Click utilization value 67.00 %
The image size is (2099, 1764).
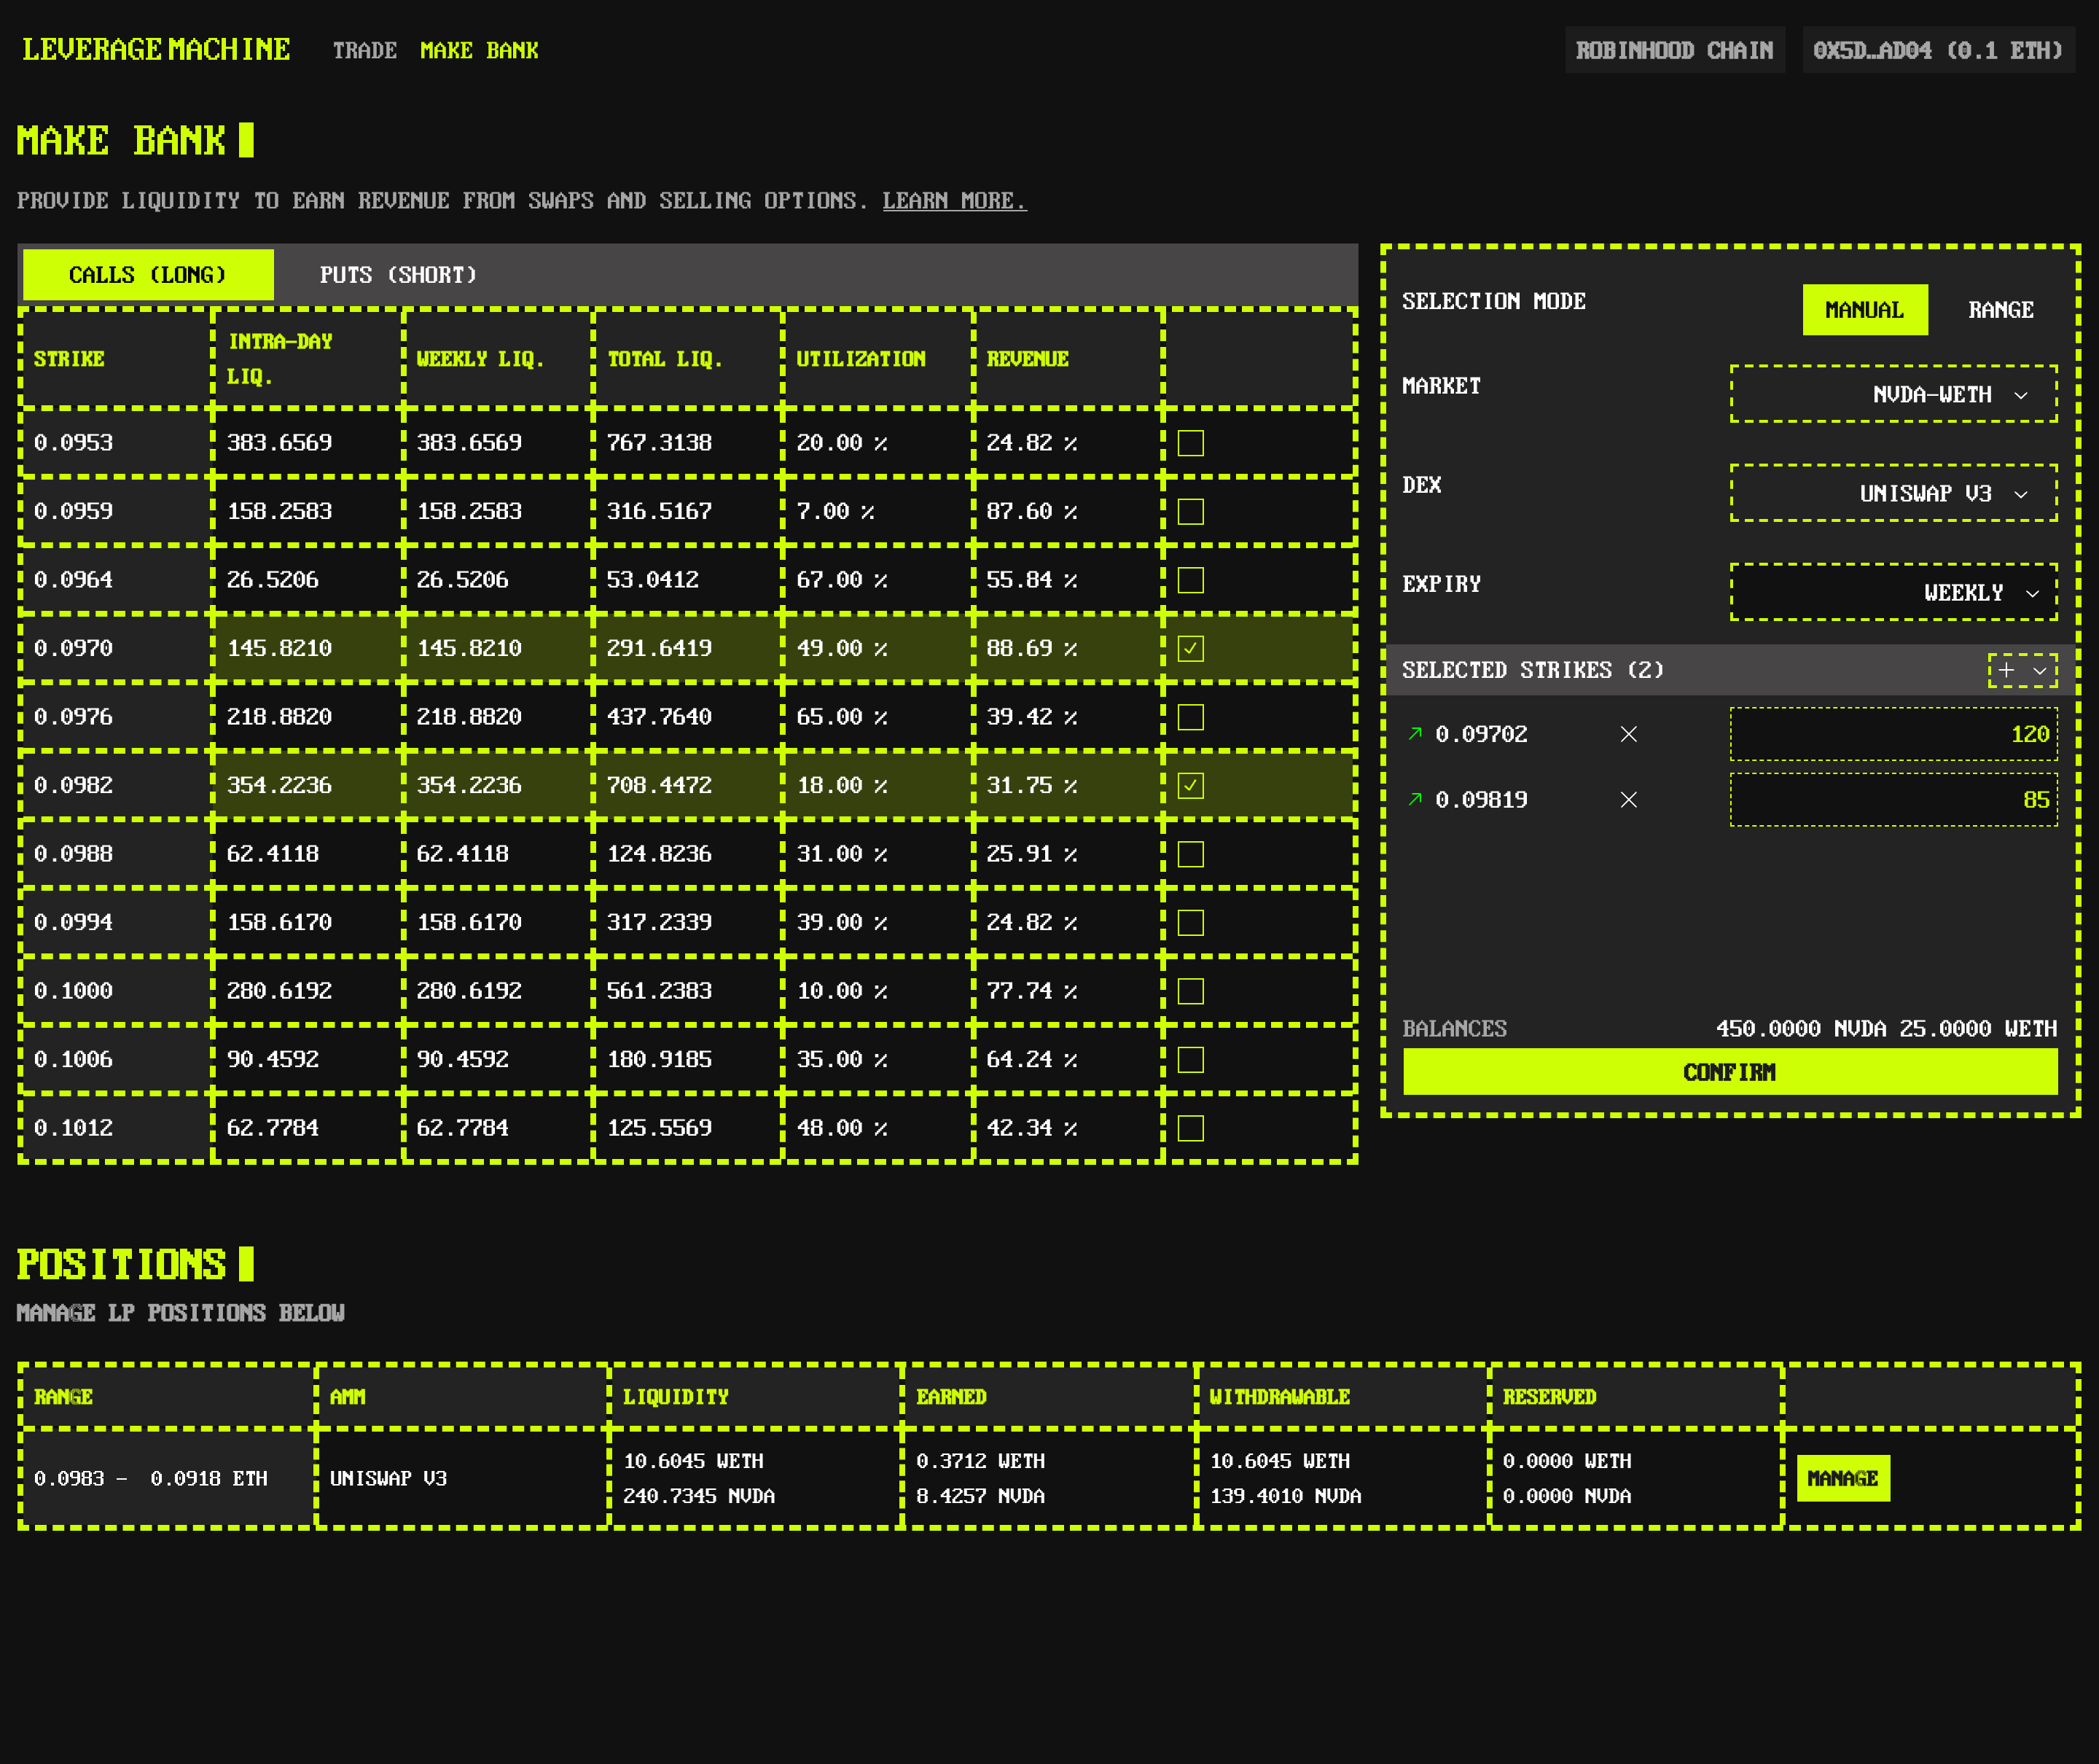tap(842, 580)
